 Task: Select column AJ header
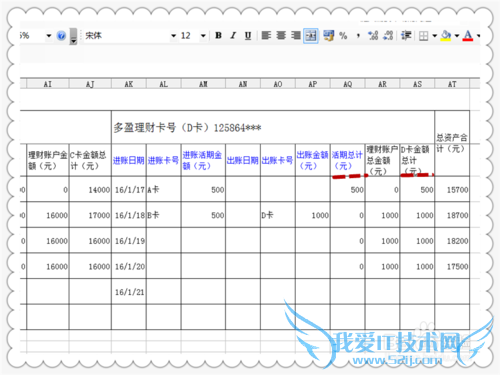pos(90,84)
